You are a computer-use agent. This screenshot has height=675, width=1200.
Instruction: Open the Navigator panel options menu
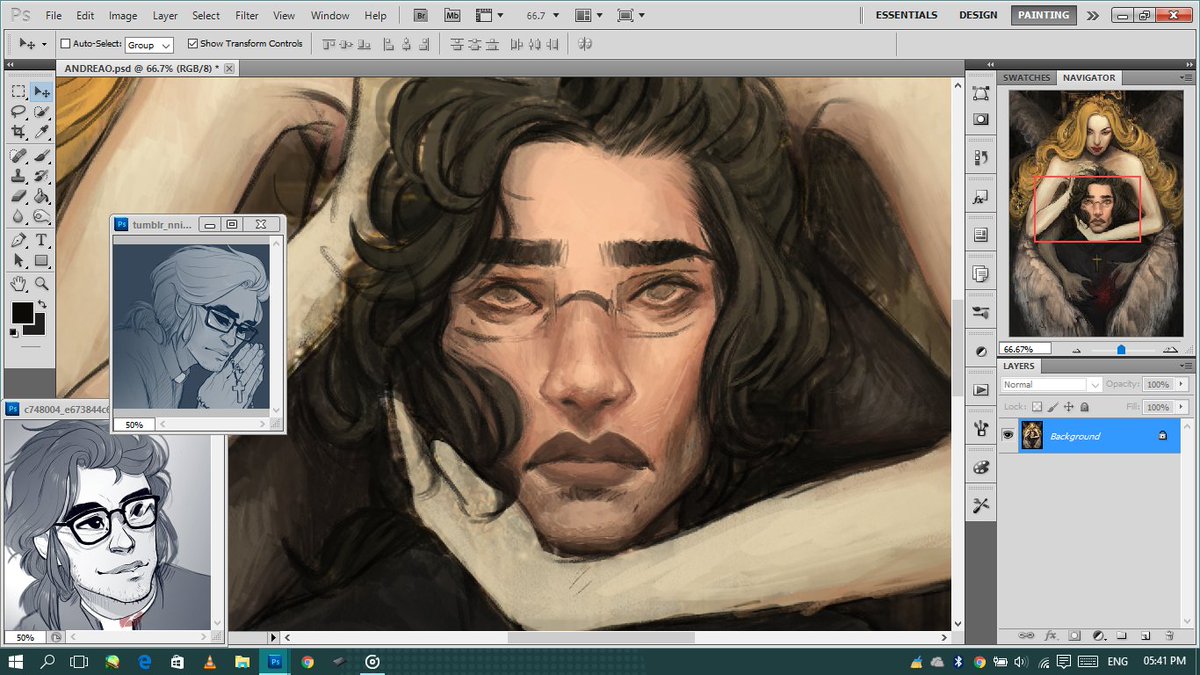coord(1186,78)
